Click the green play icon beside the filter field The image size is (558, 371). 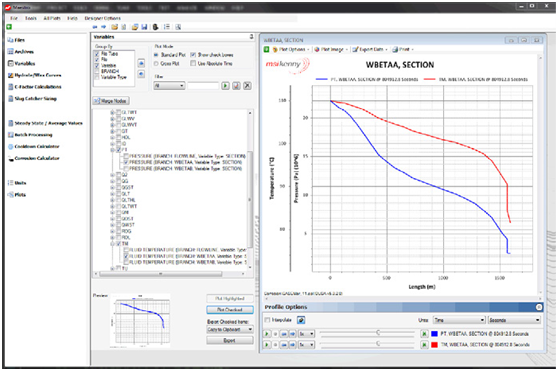(225, 86)
